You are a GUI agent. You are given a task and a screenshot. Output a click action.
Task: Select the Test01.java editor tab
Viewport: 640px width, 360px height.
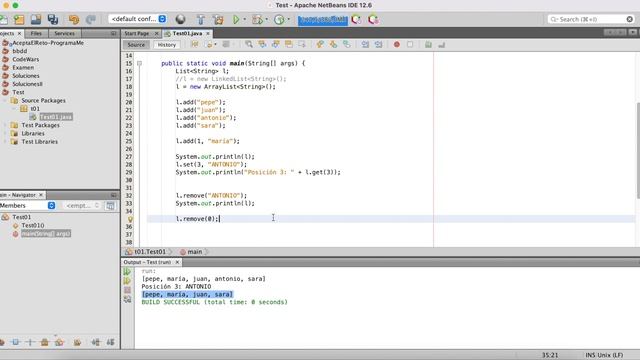[x=187, y=33]
